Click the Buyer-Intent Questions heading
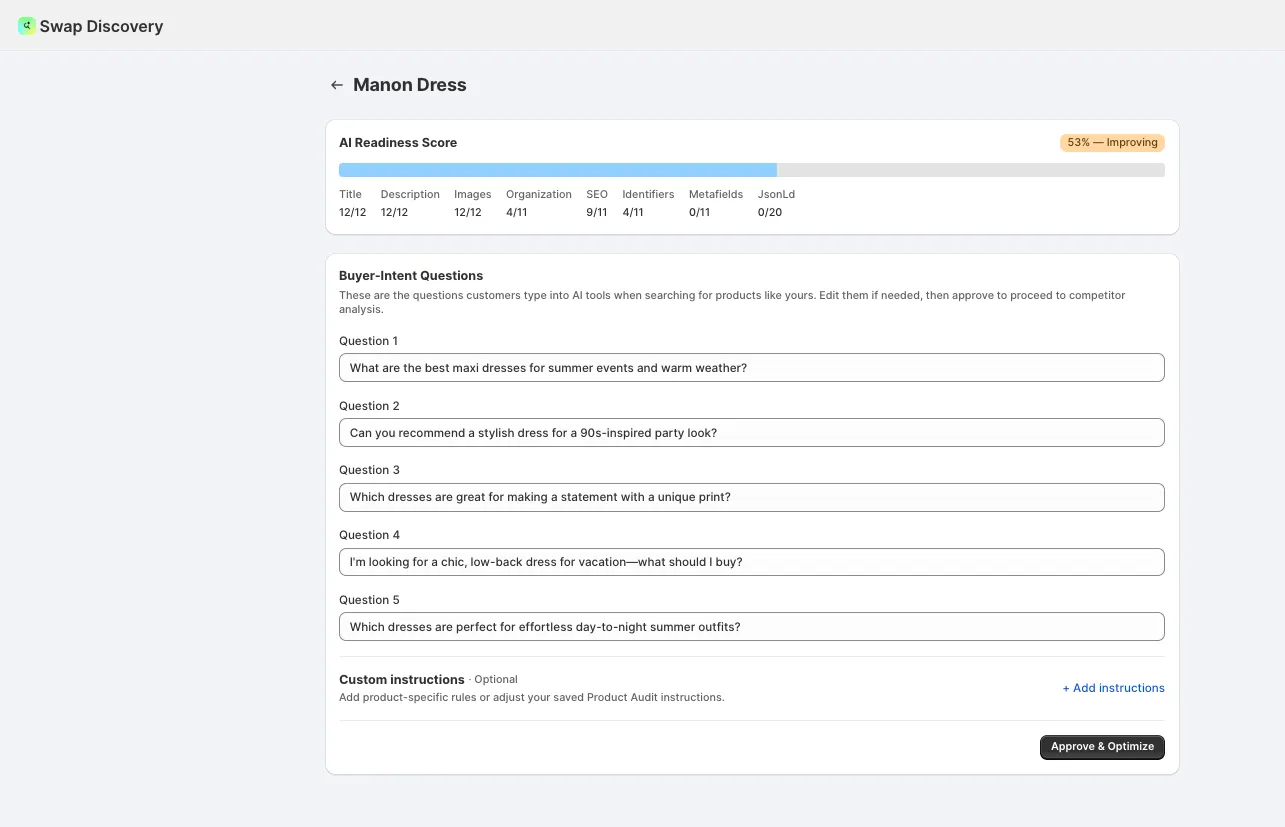This screenshot has height=827, width=1285. tap(411, 276)
